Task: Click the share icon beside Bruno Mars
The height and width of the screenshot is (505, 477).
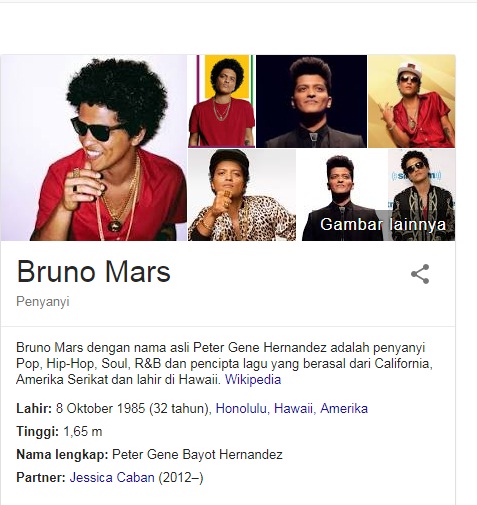Action: tap(420, 274)
